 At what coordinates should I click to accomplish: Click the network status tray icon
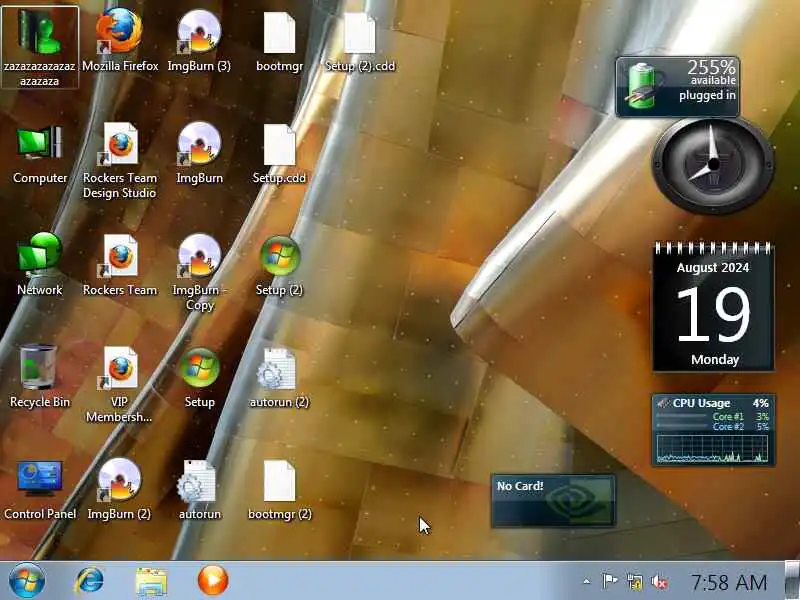[635, 582]
